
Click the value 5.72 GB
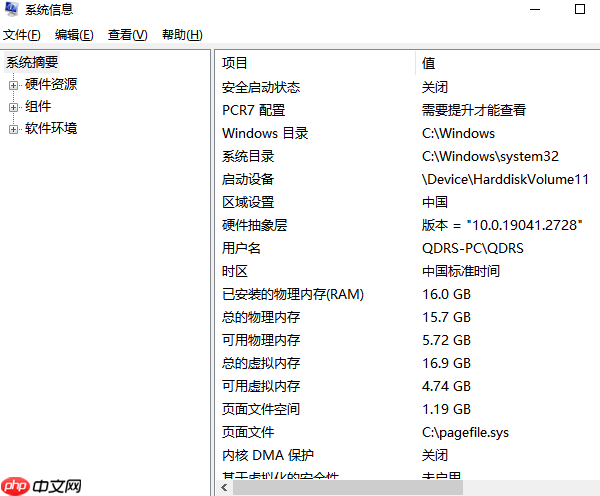coord(446,340)
